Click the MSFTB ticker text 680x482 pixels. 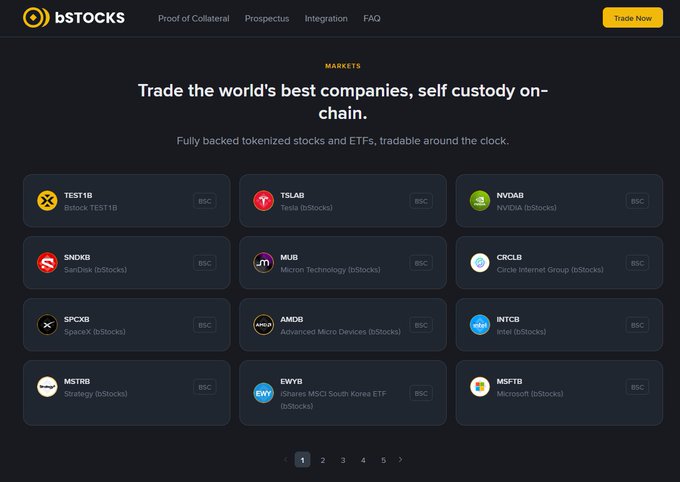coord(509,381)
